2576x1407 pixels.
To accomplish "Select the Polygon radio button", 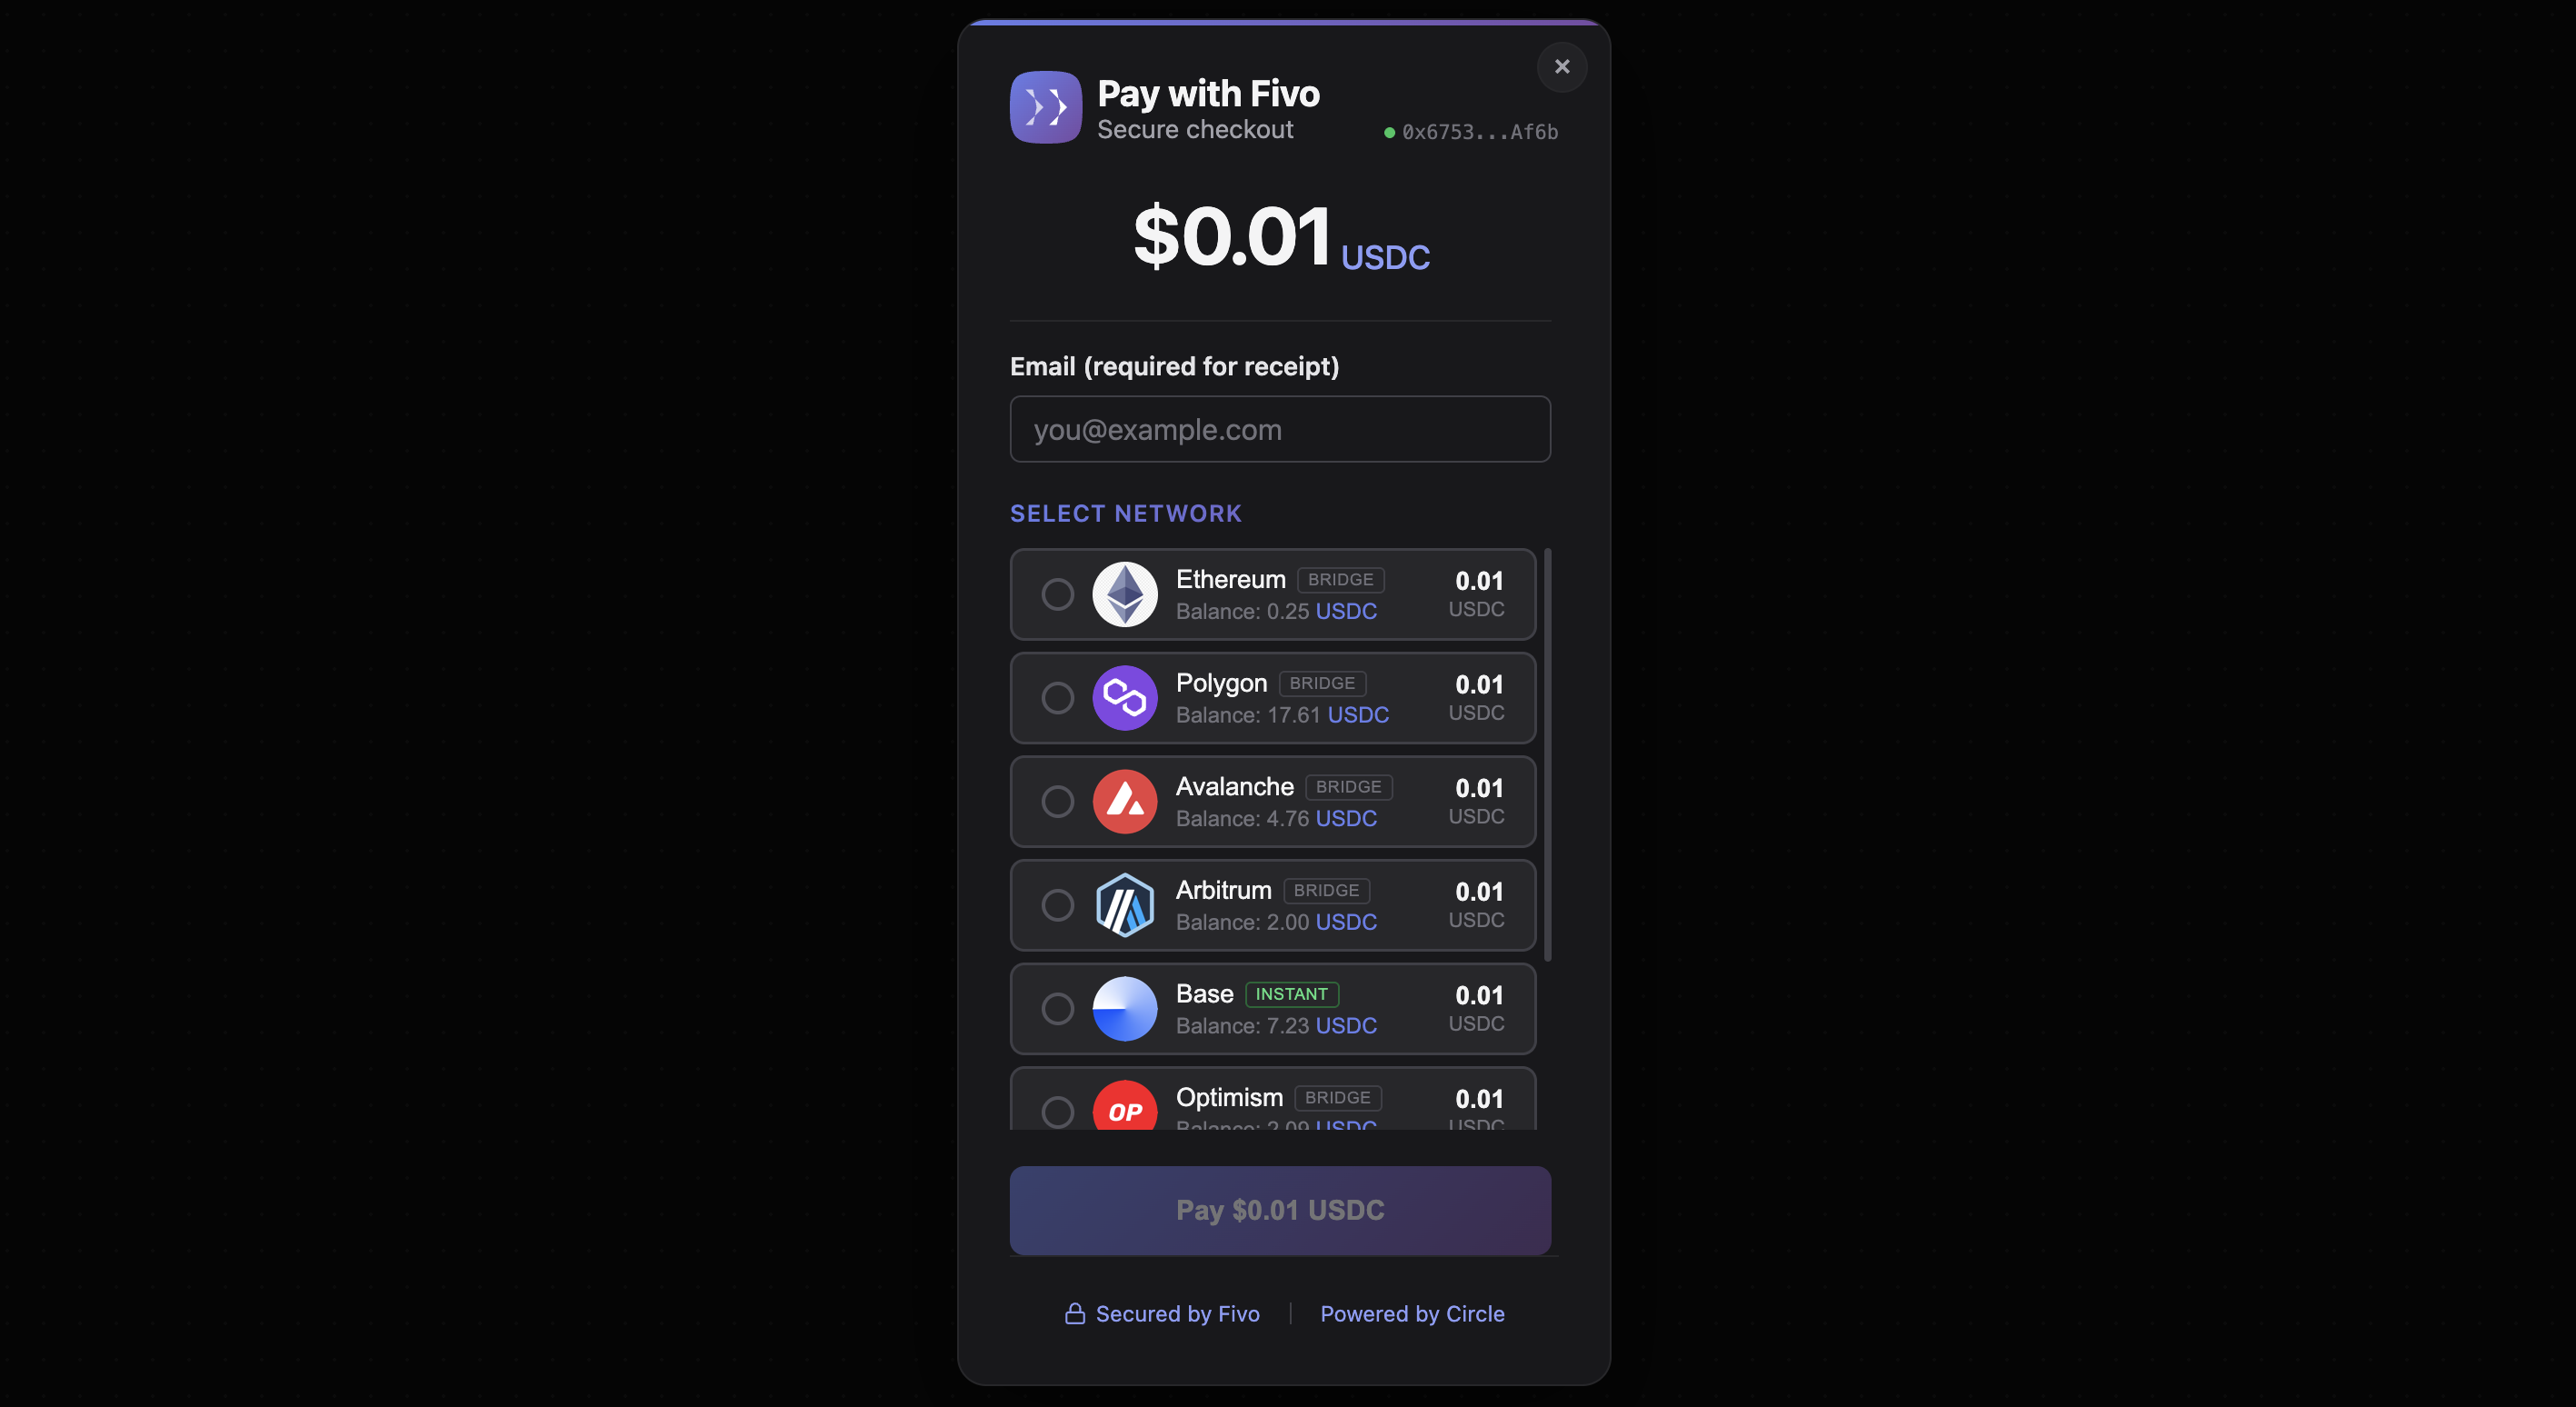I will point(1057,698).
